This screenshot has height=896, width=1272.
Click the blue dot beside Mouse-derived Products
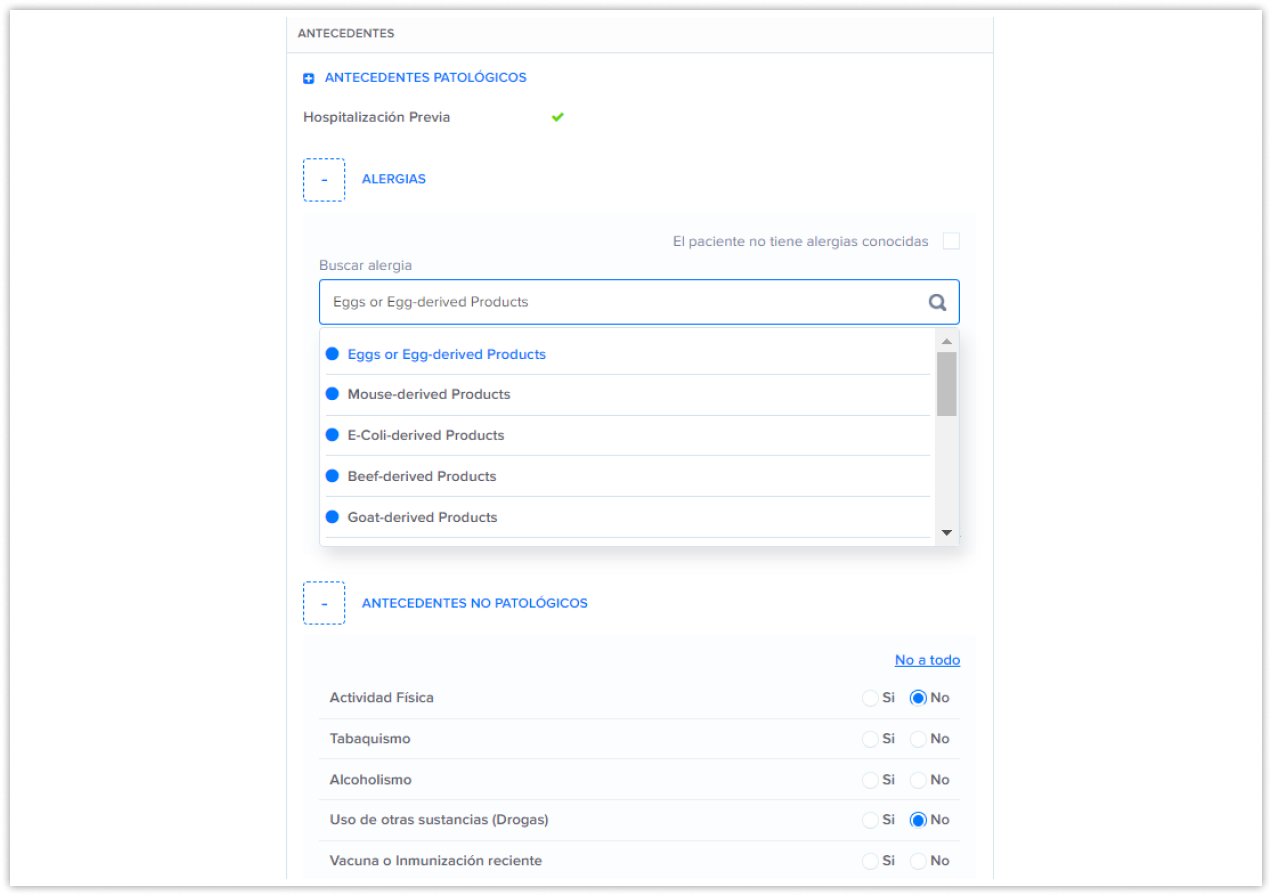pos(332,394)
